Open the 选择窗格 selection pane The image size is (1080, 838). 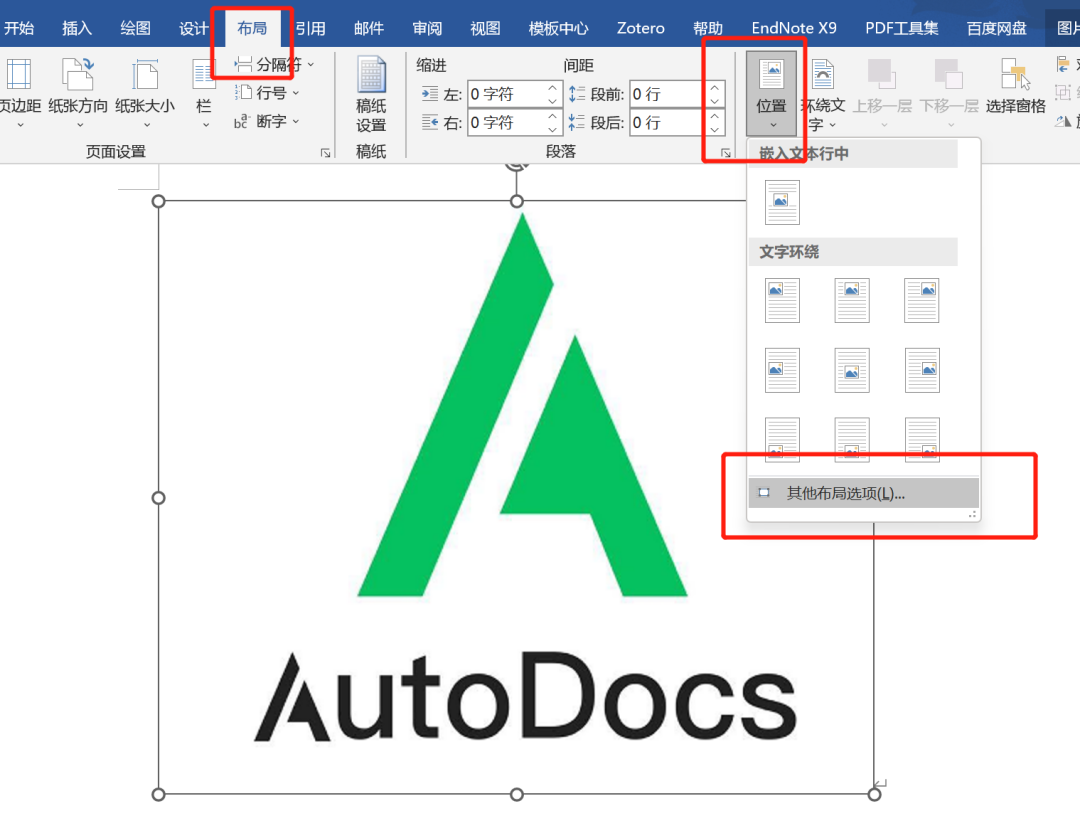tap(1015, 86)
